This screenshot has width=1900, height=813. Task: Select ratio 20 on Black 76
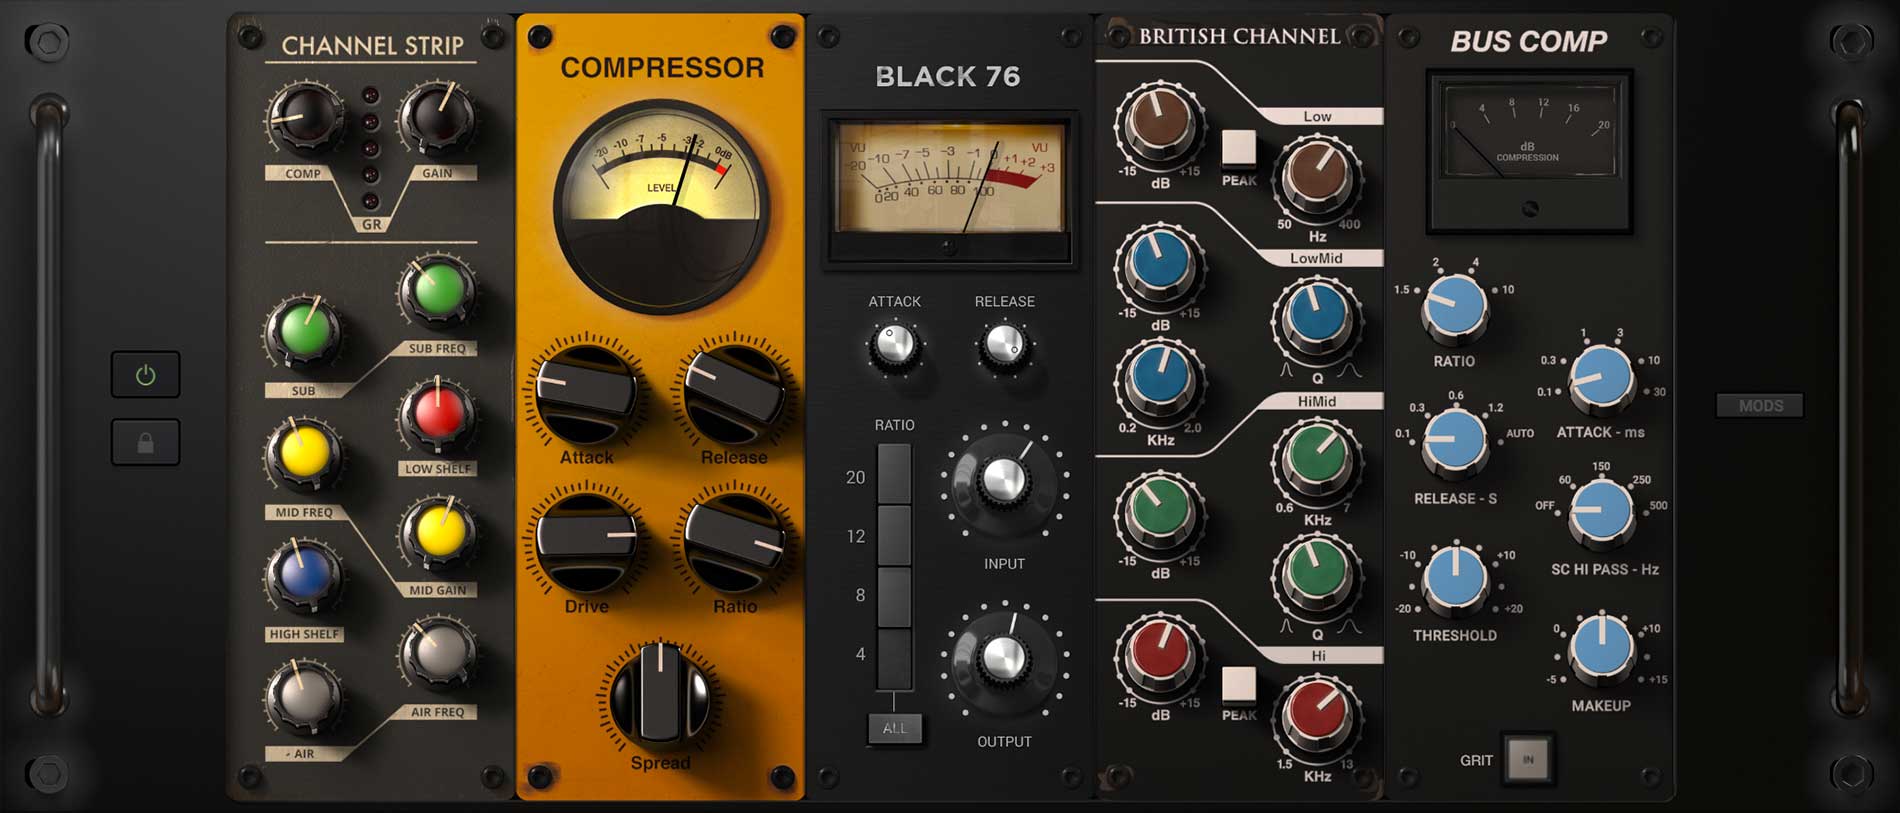click(x=893, y=475)
